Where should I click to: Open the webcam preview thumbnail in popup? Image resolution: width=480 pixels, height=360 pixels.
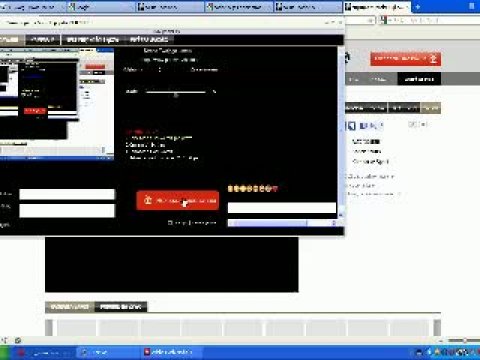click(x=57, y=104)
